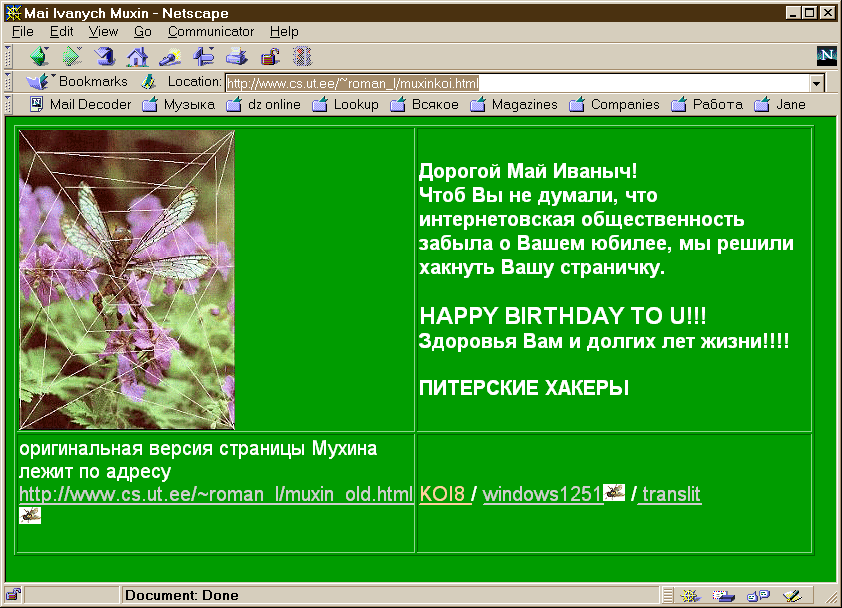The height and width of the screenshot is (608, 842).
Task: Go back with the Back arrow icon
Action: point(40,56)
